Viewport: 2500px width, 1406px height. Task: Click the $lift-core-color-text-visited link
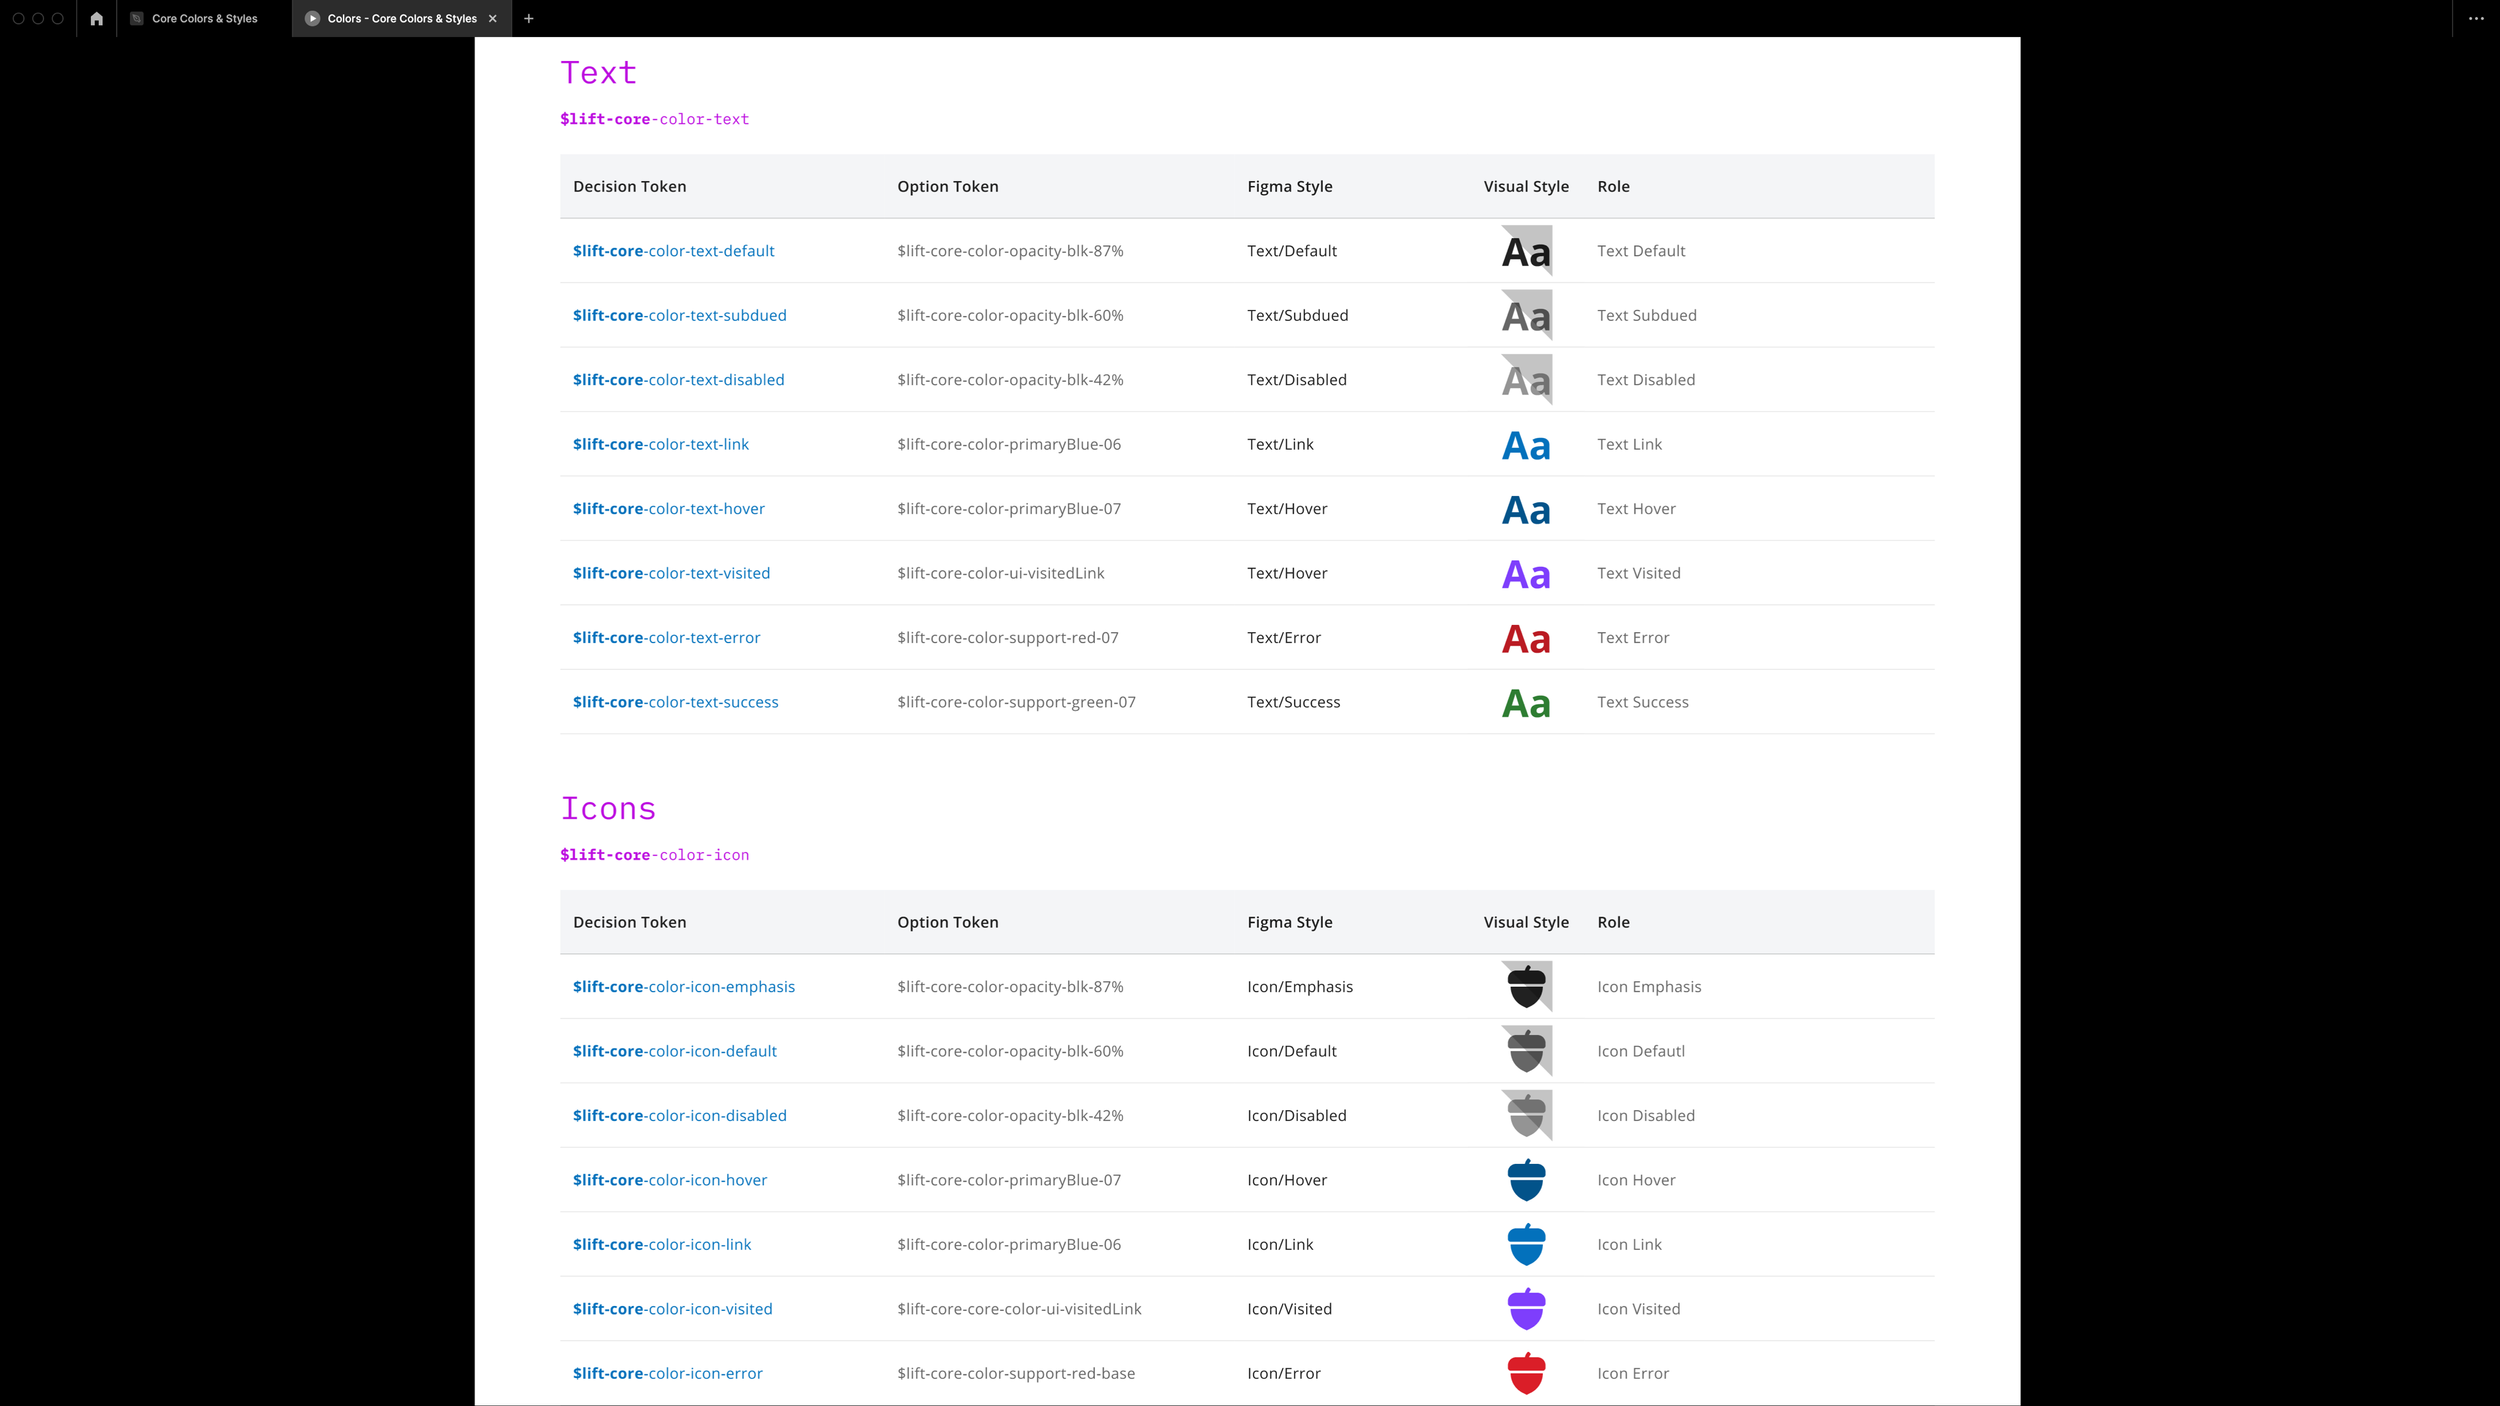671,573
